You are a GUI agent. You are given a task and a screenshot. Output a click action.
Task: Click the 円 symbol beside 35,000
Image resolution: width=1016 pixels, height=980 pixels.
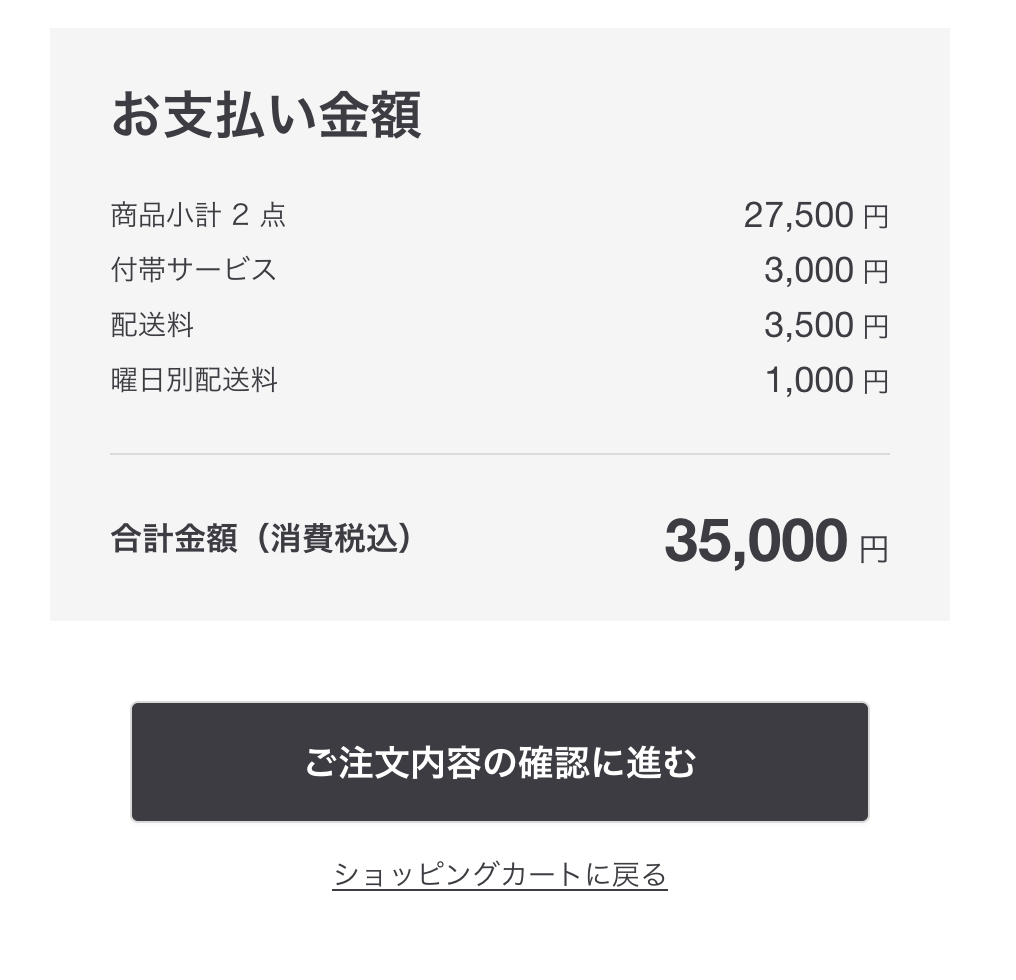874,549
